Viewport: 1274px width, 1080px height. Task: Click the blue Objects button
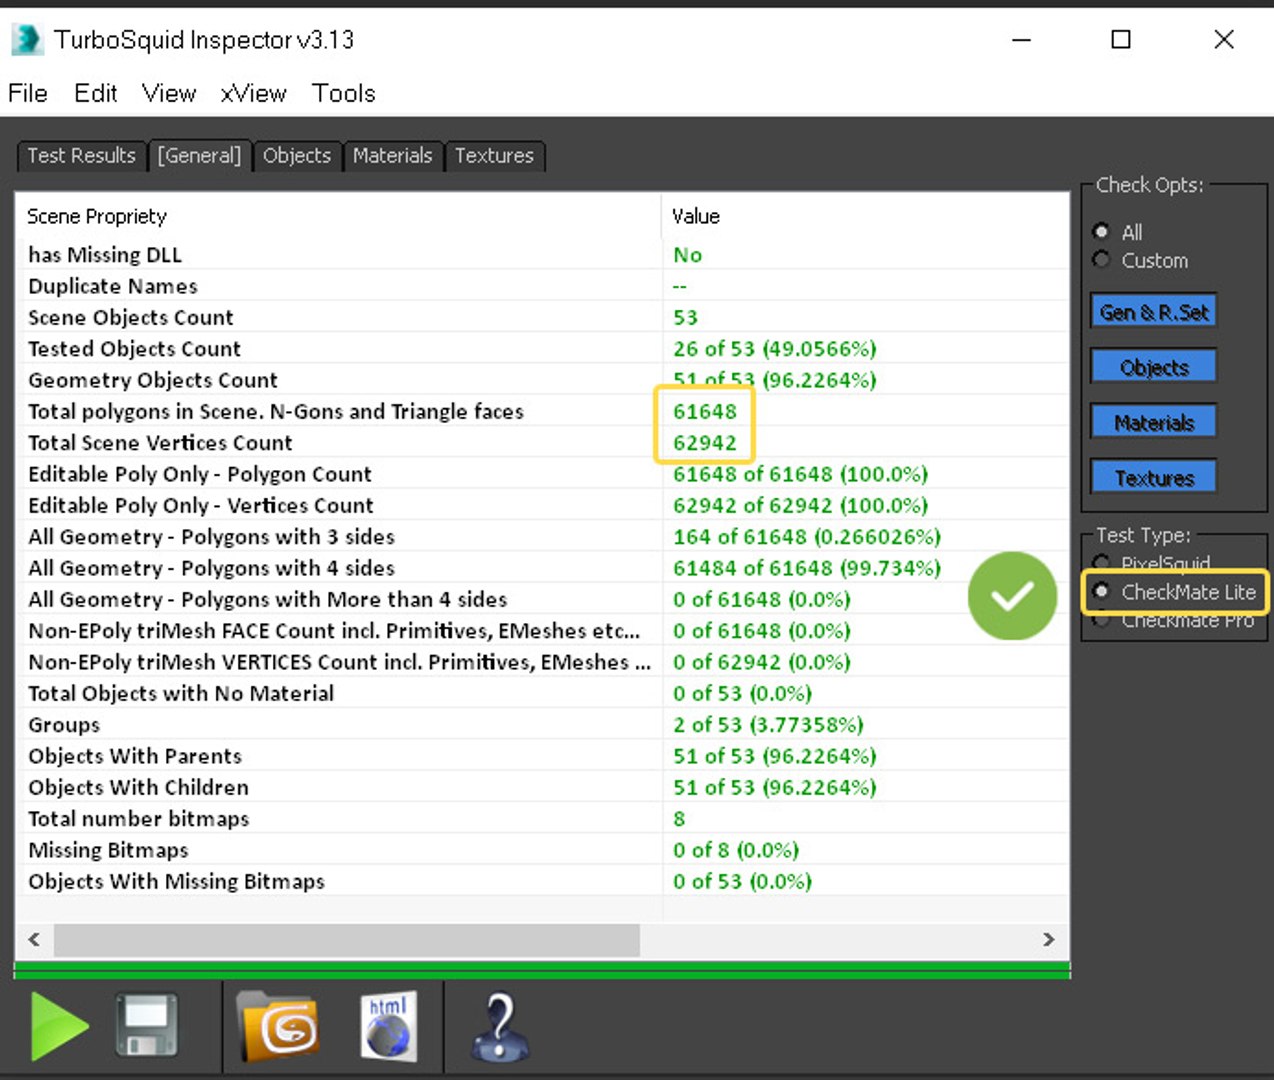(1154, 367)
